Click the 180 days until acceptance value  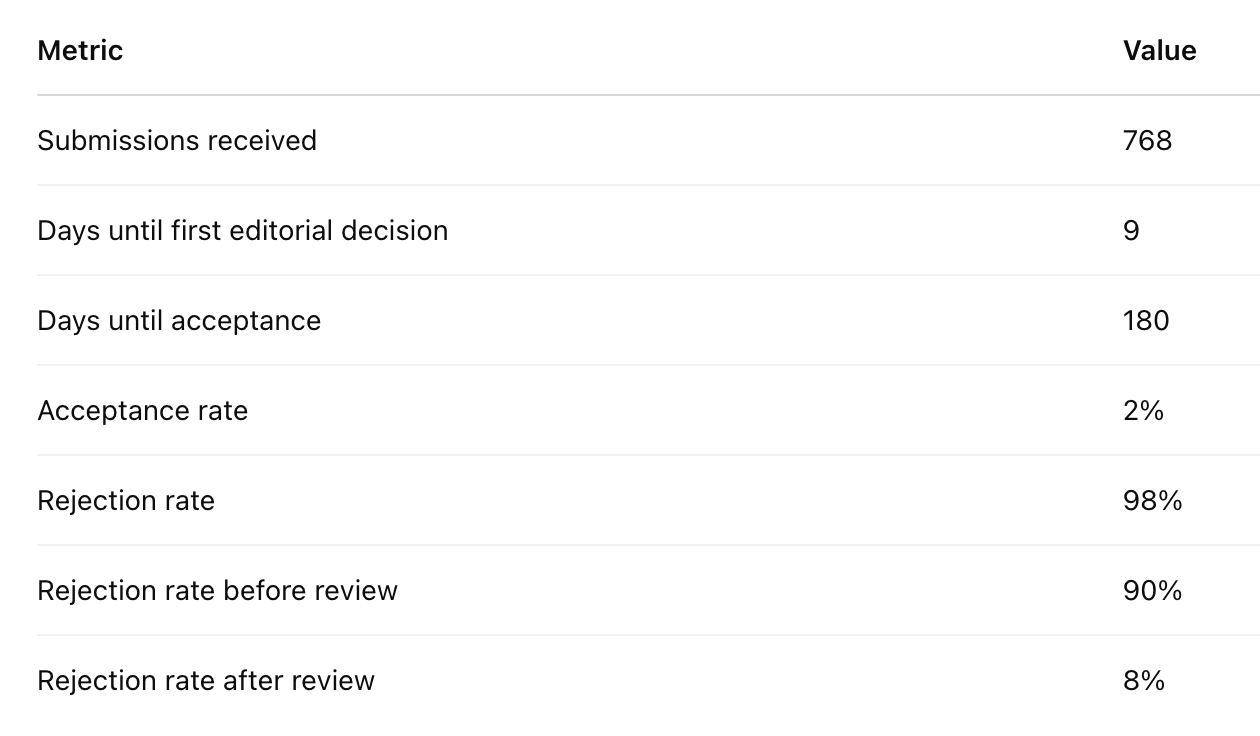1146,320
